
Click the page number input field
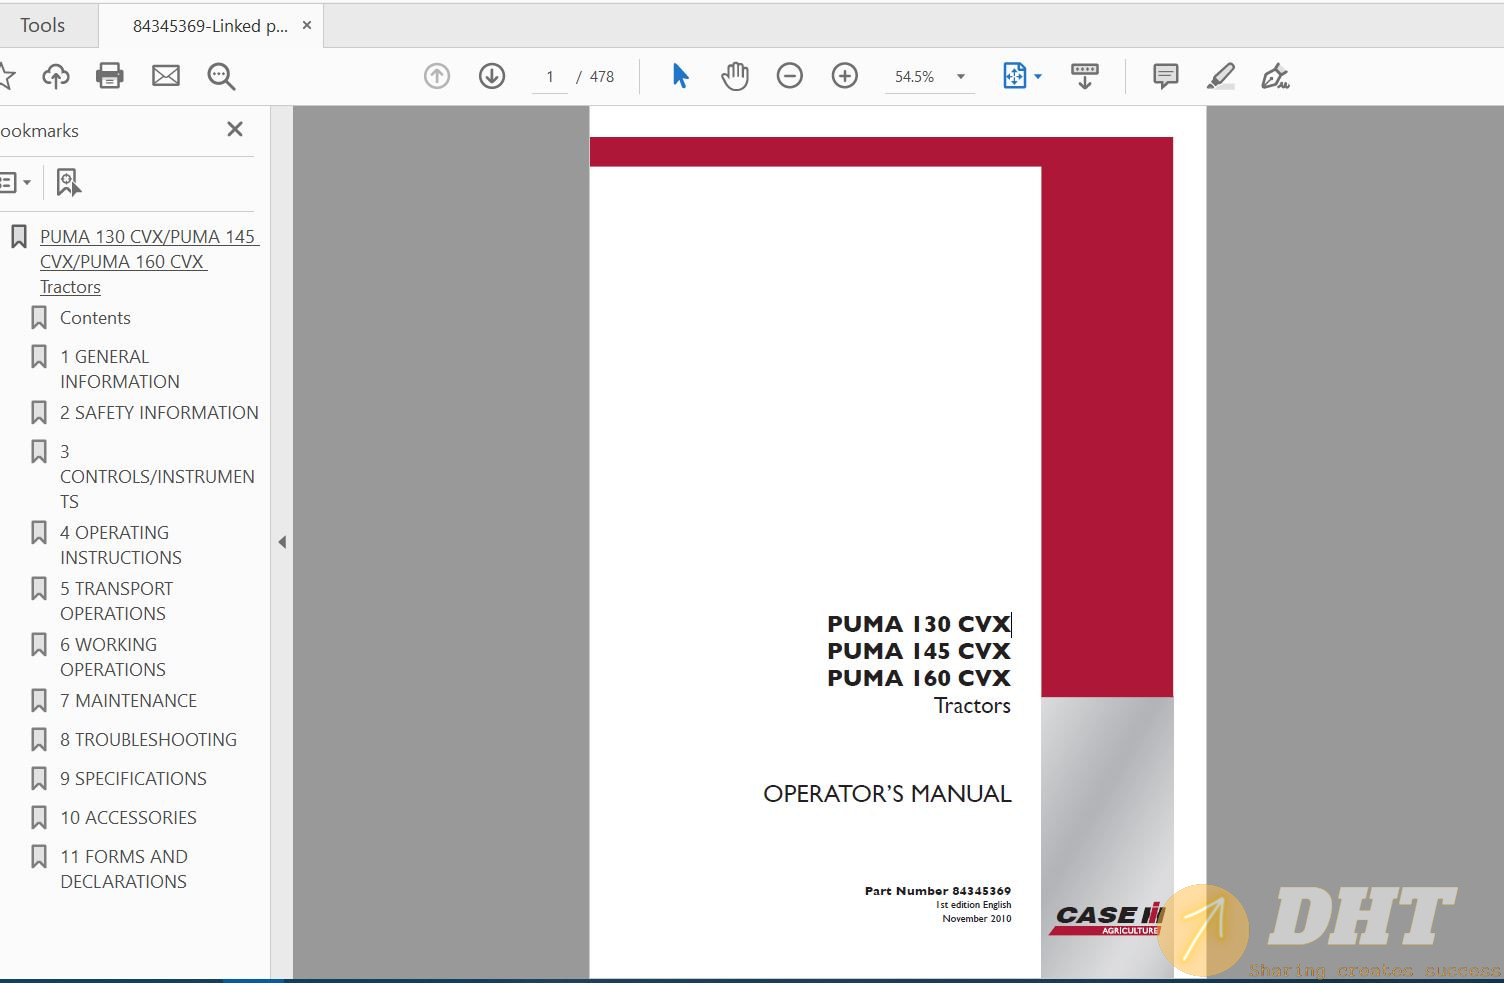550,77
